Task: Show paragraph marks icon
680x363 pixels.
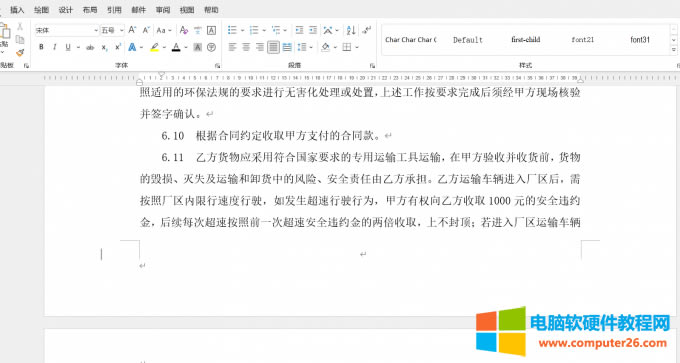Action: click(x=366, y=30)
